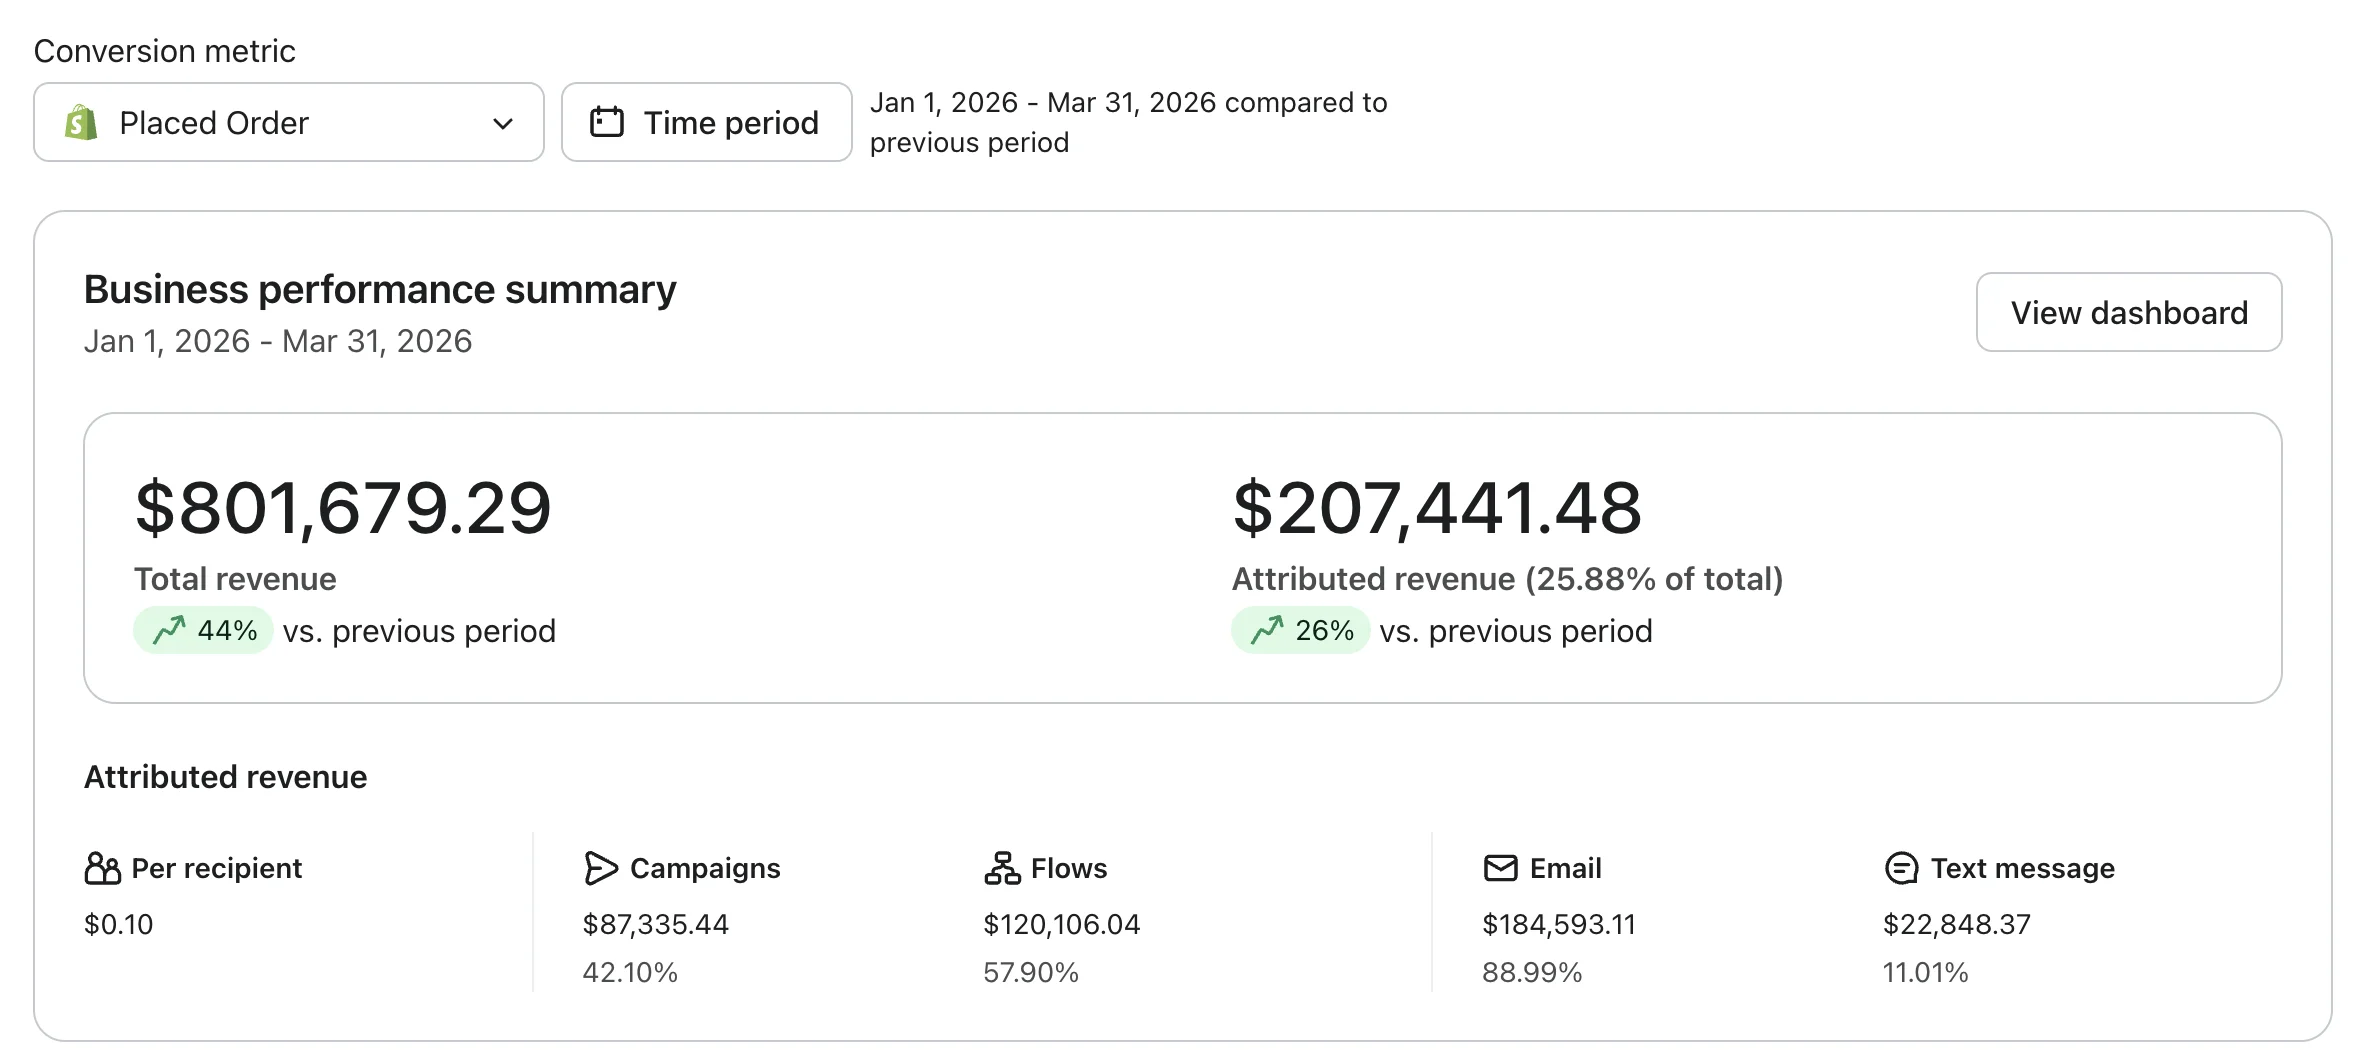Click the Business performance summary heading
Viewport: 2366px width, 1064px height.
click(x=380, y=290)
